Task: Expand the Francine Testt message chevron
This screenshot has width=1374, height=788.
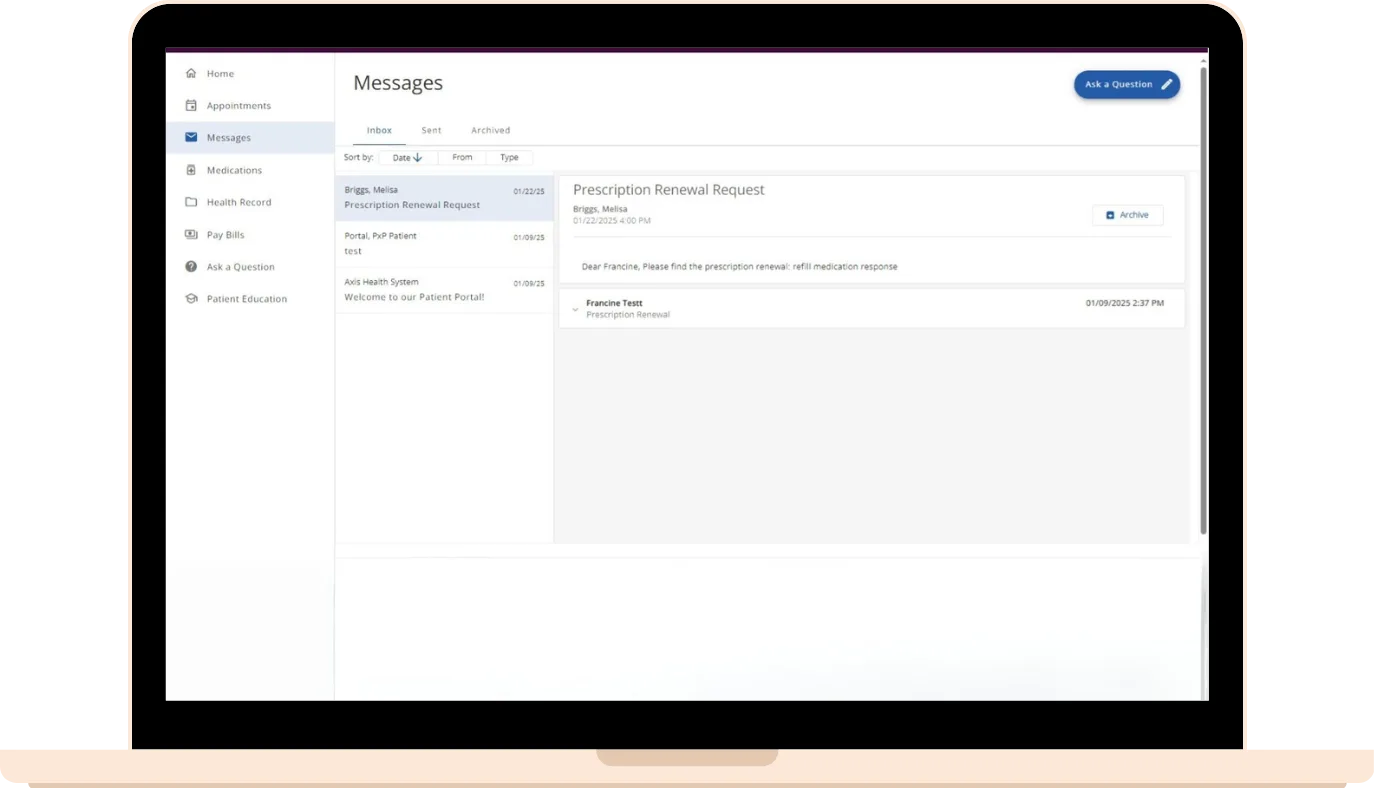Action: coord(575,310)
